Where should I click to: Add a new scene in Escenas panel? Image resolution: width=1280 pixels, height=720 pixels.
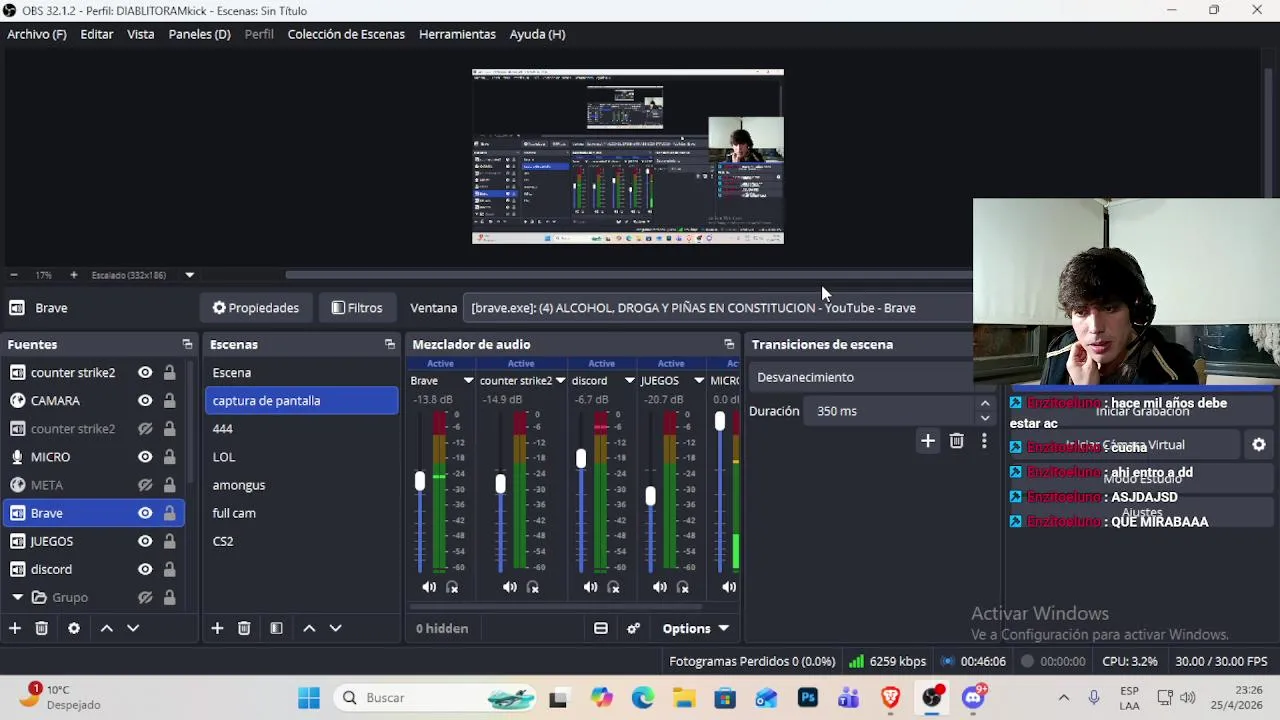pos(217,628)
